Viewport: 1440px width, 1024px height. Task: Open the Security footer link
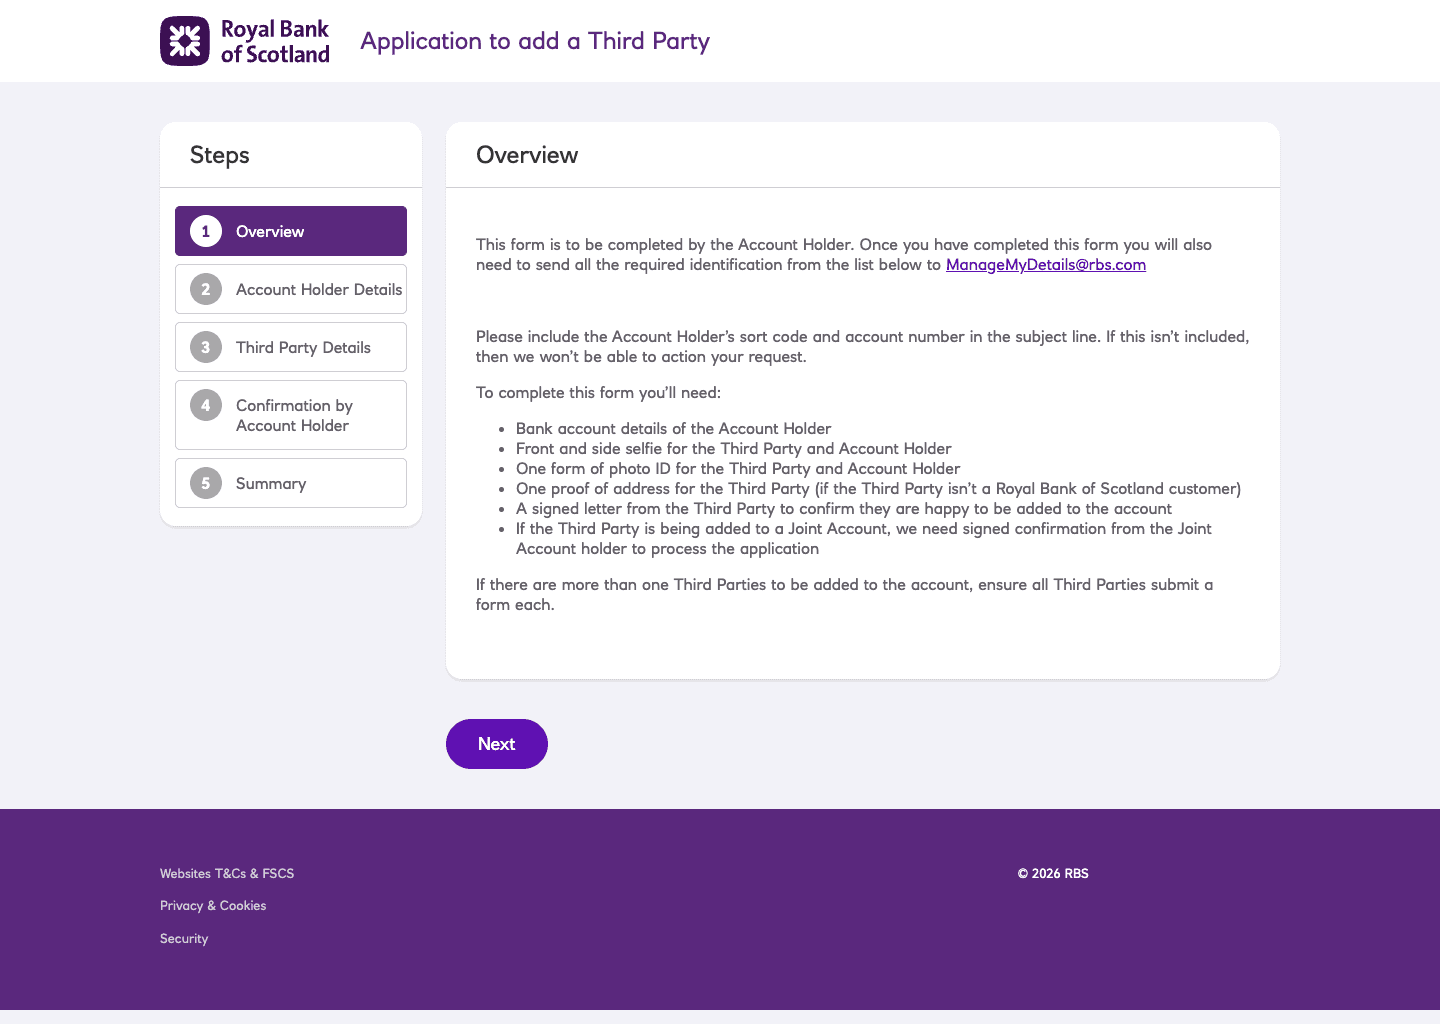coord(184,939)
